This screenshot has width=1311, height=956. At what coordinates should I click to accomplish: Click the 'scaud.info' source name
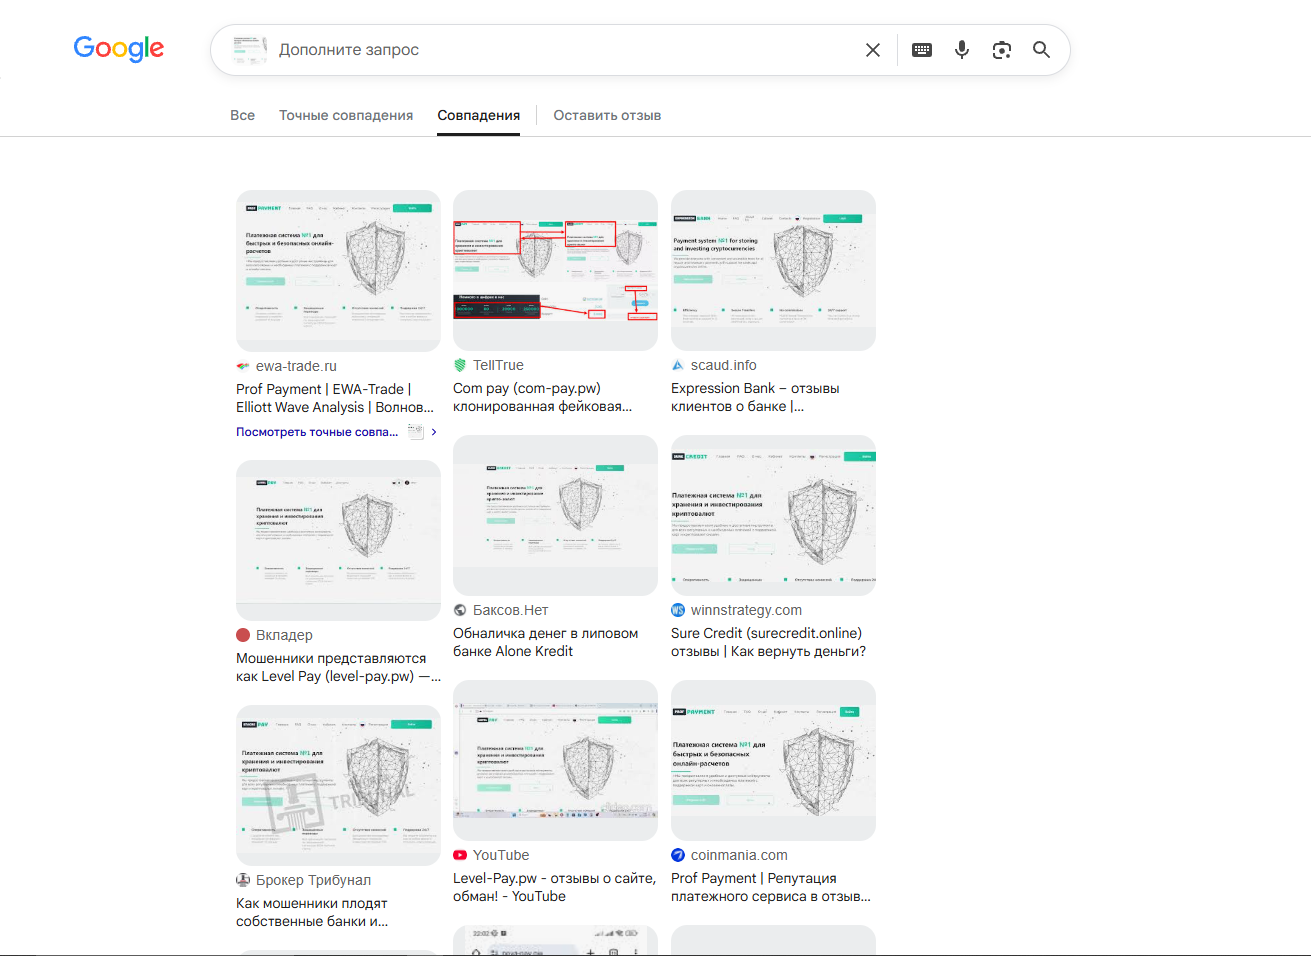(x=724, y=365)
